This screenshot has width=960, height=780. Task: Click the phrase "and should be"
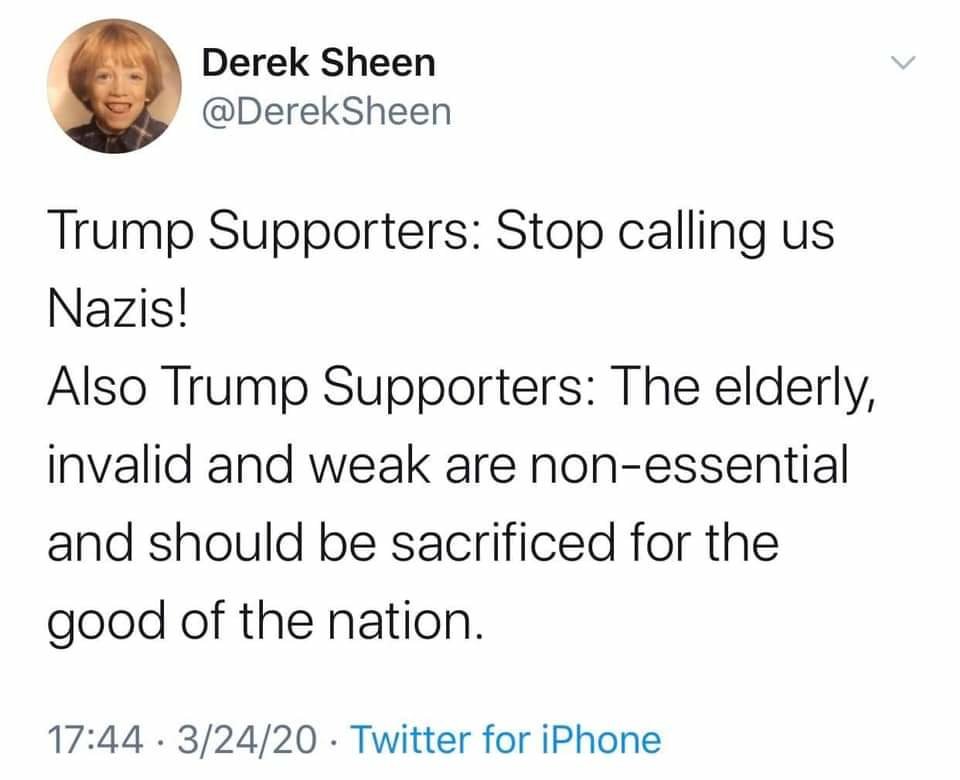pos(211,542)
